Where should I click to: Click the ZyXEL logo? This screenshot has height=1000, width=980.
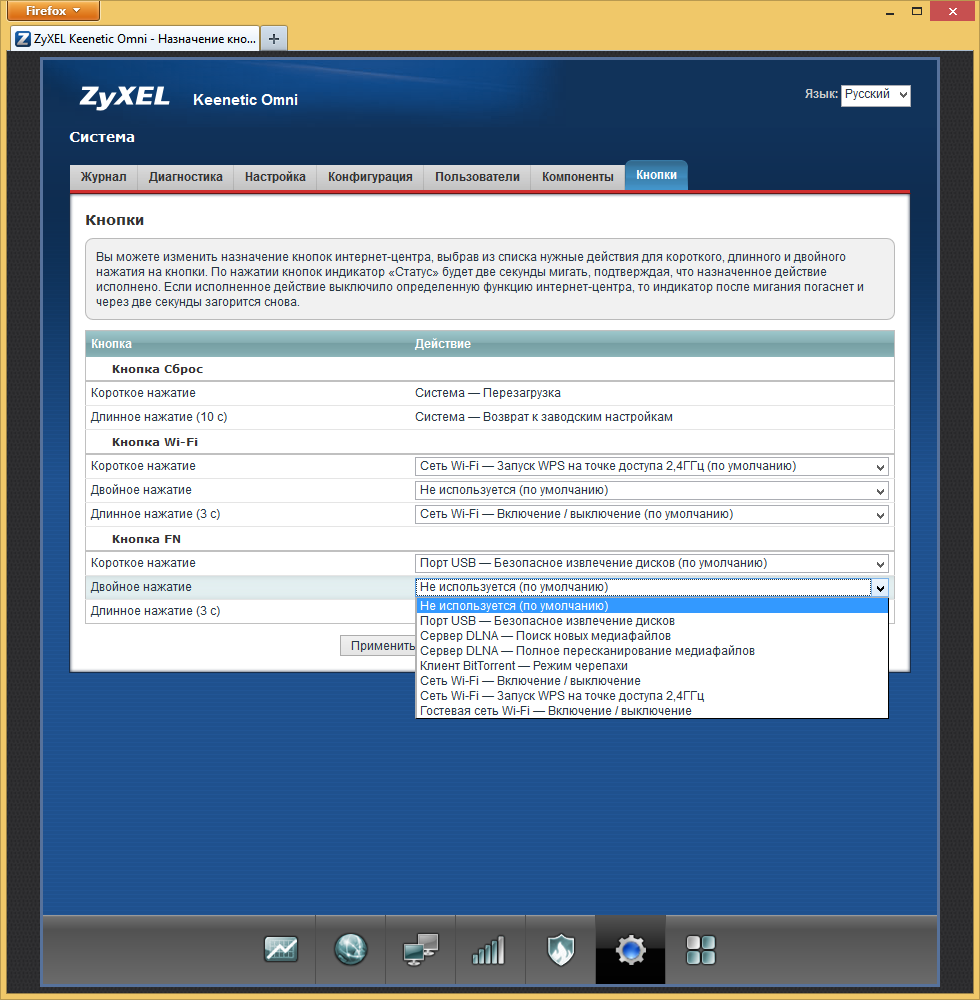pos(124,98)
